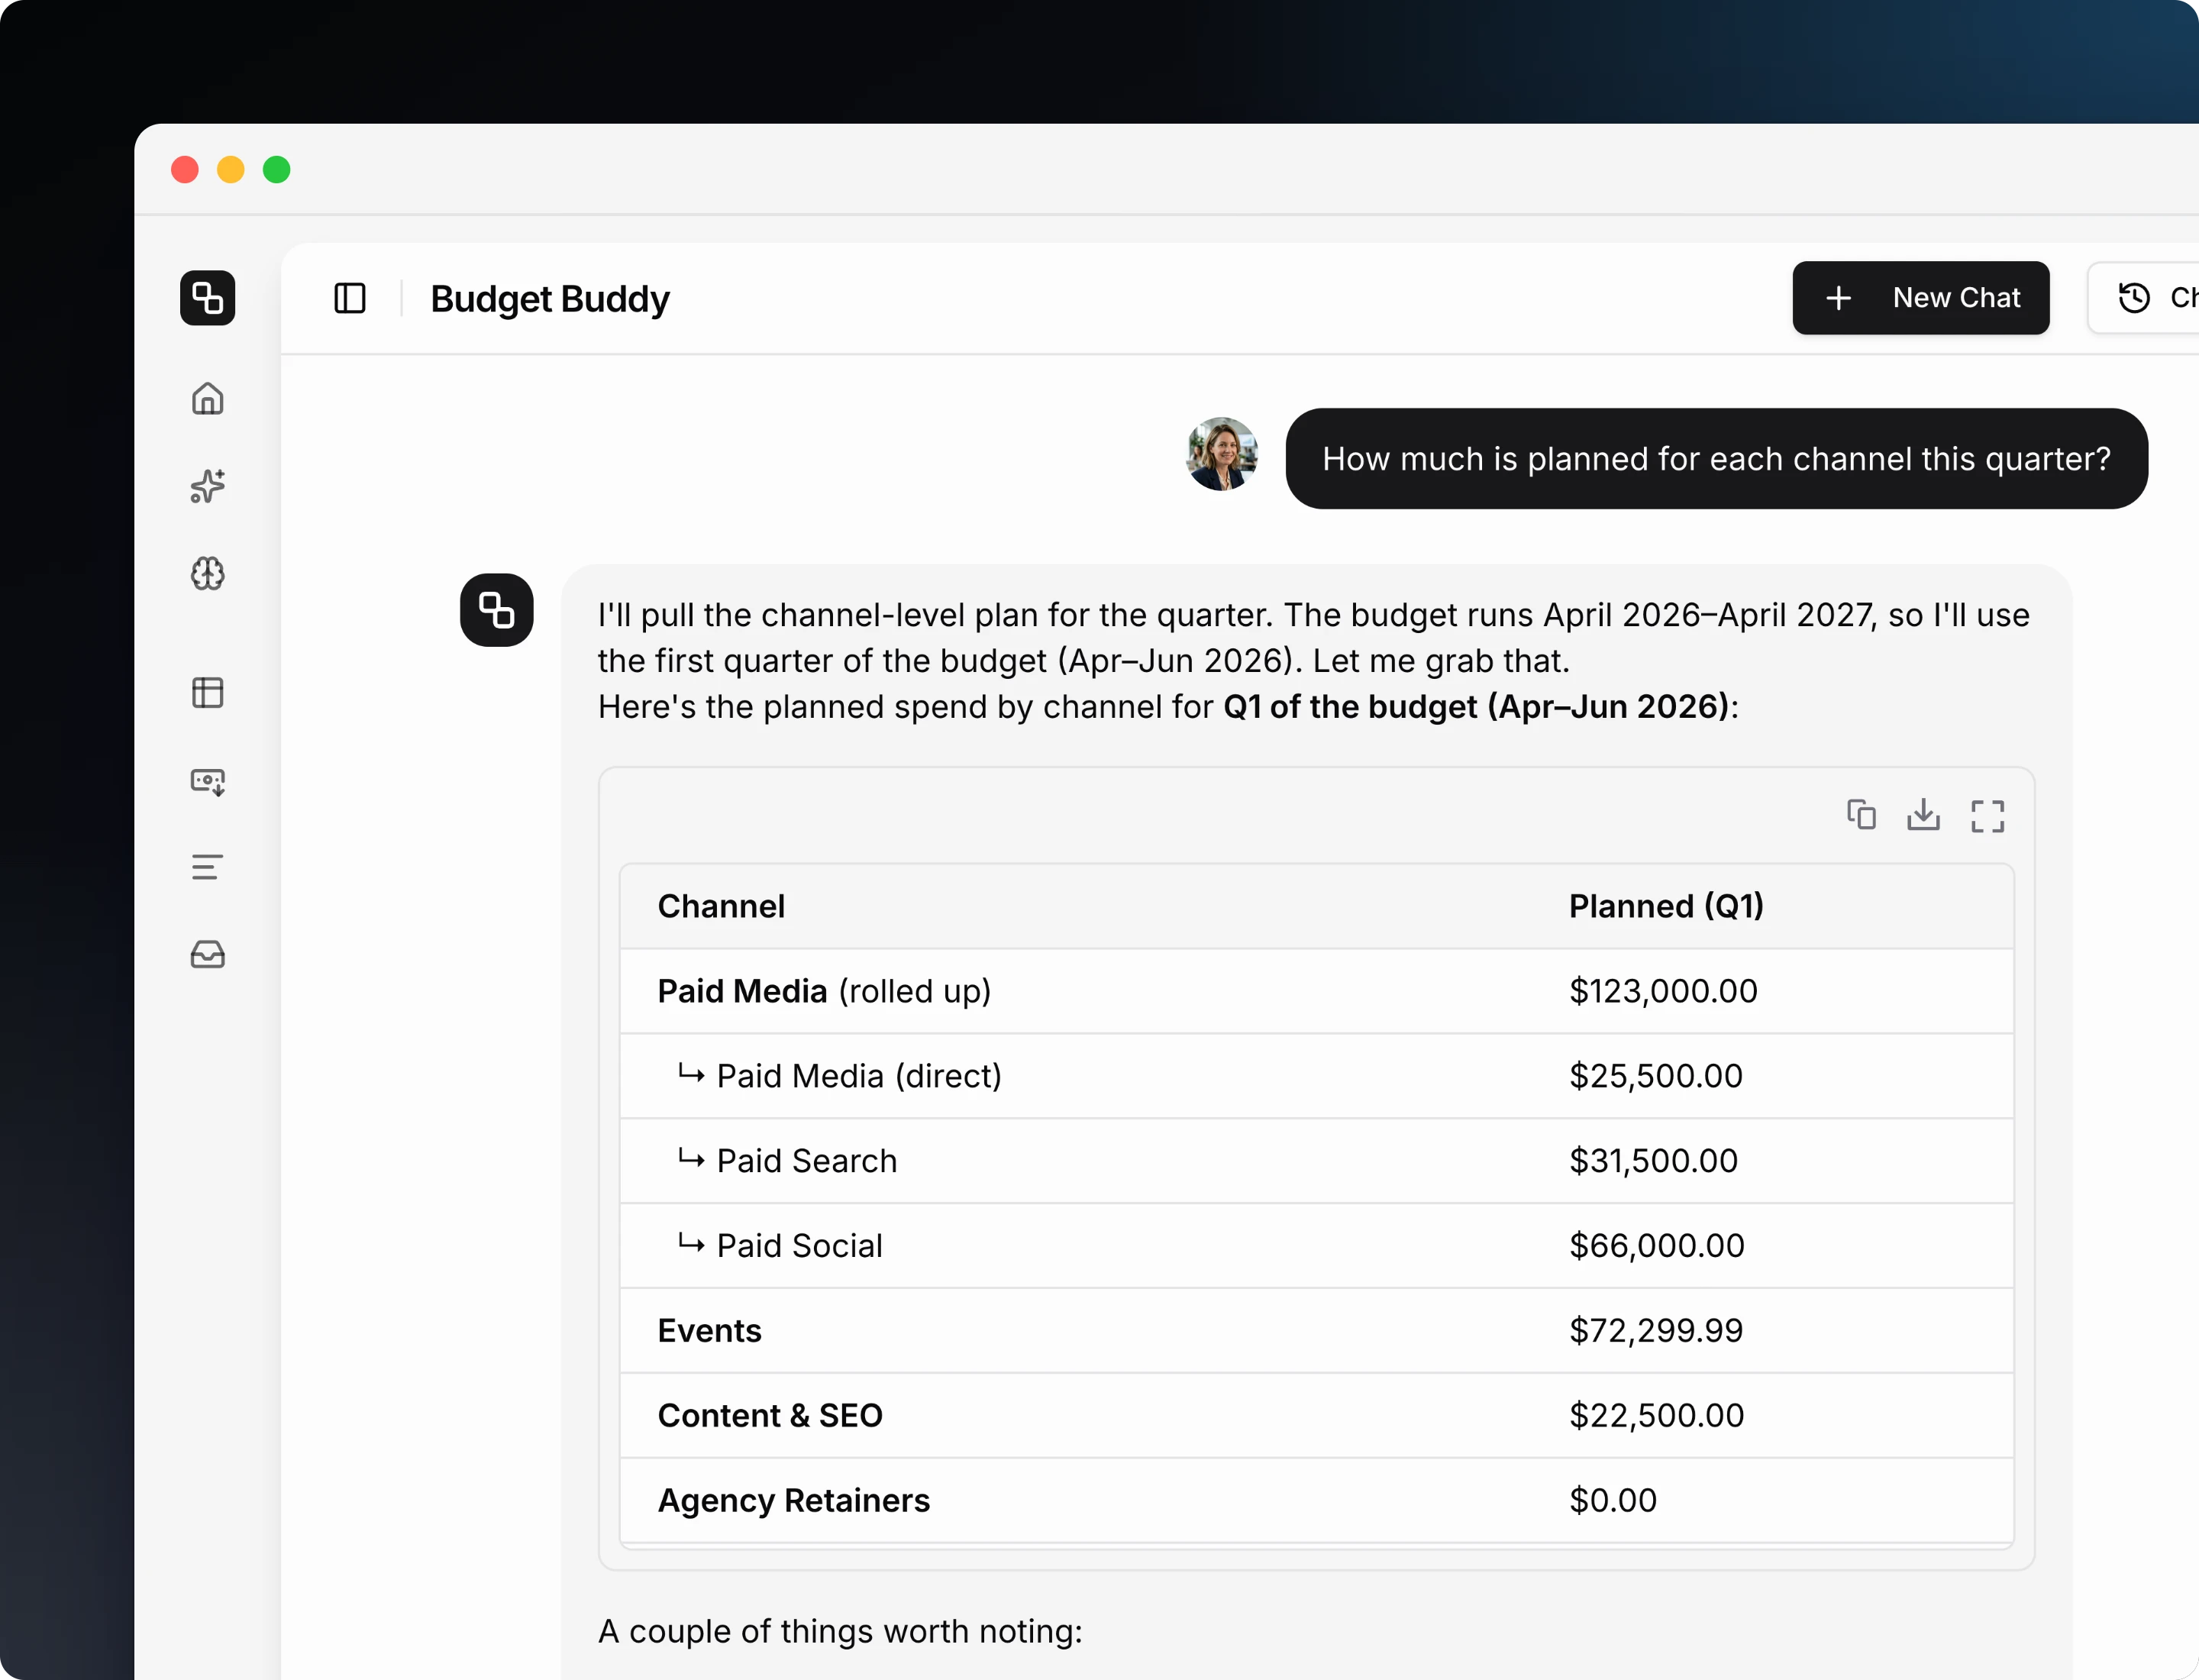2199x1680 pixels.
Task: Click the Channel column header
Action: pos(721,906)
